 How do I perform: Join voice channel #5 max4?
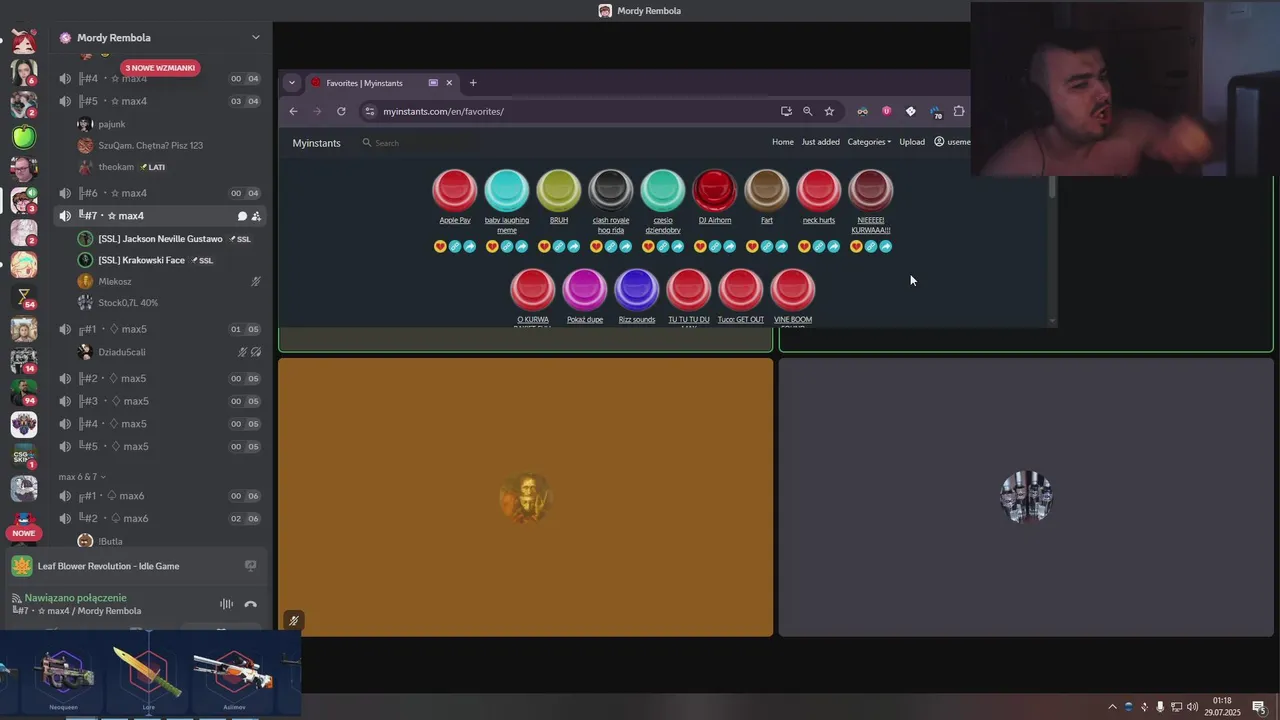coord(160,101)
